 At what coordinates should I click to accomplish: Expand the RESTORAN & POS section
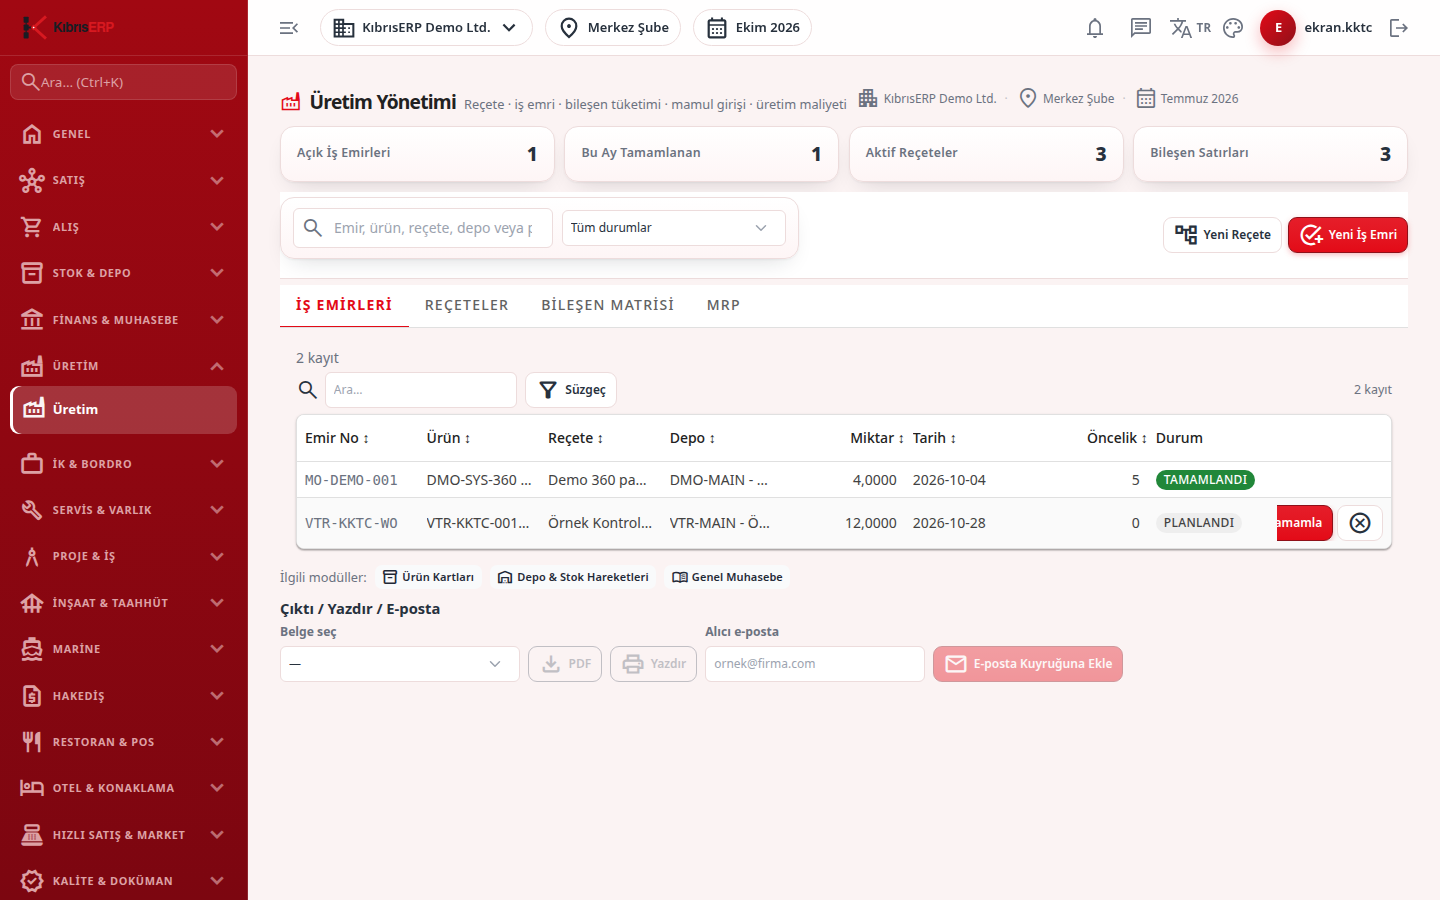(x=124, y=742)
